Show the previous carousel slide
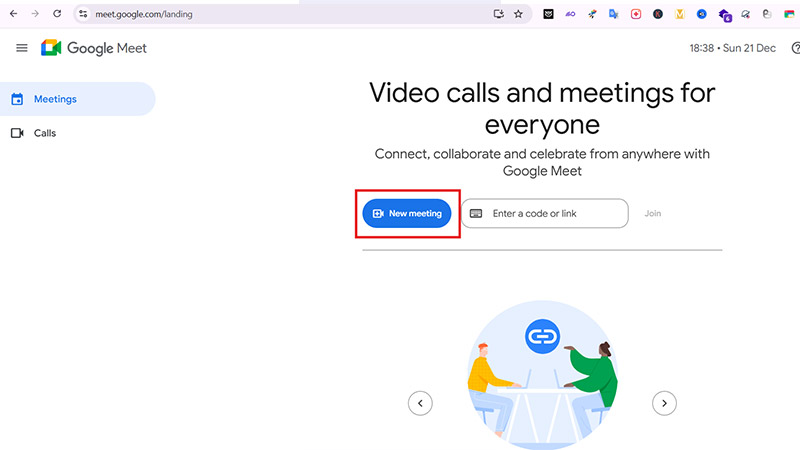The height and width of the screenshot is (450, 800). point(420,403)
